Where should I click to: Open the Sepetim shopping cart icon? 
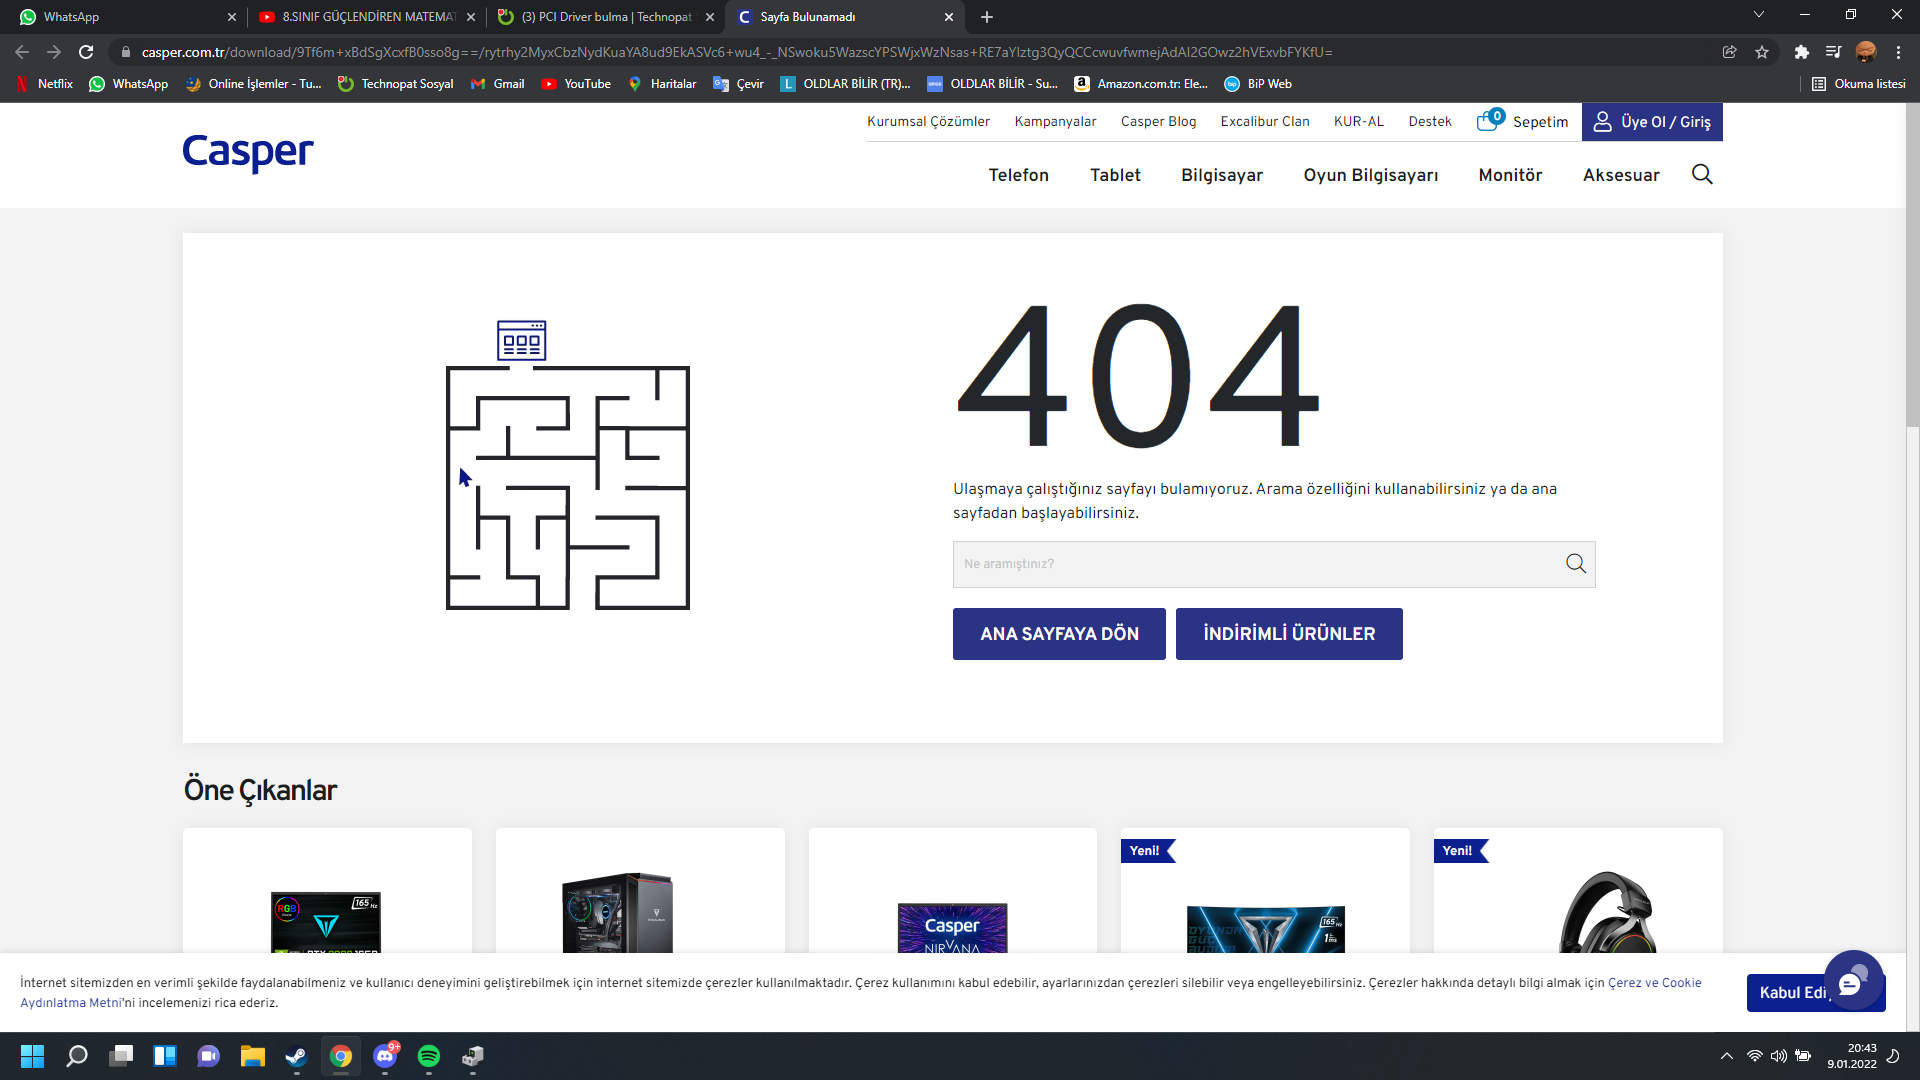(x=1489, y=121)
